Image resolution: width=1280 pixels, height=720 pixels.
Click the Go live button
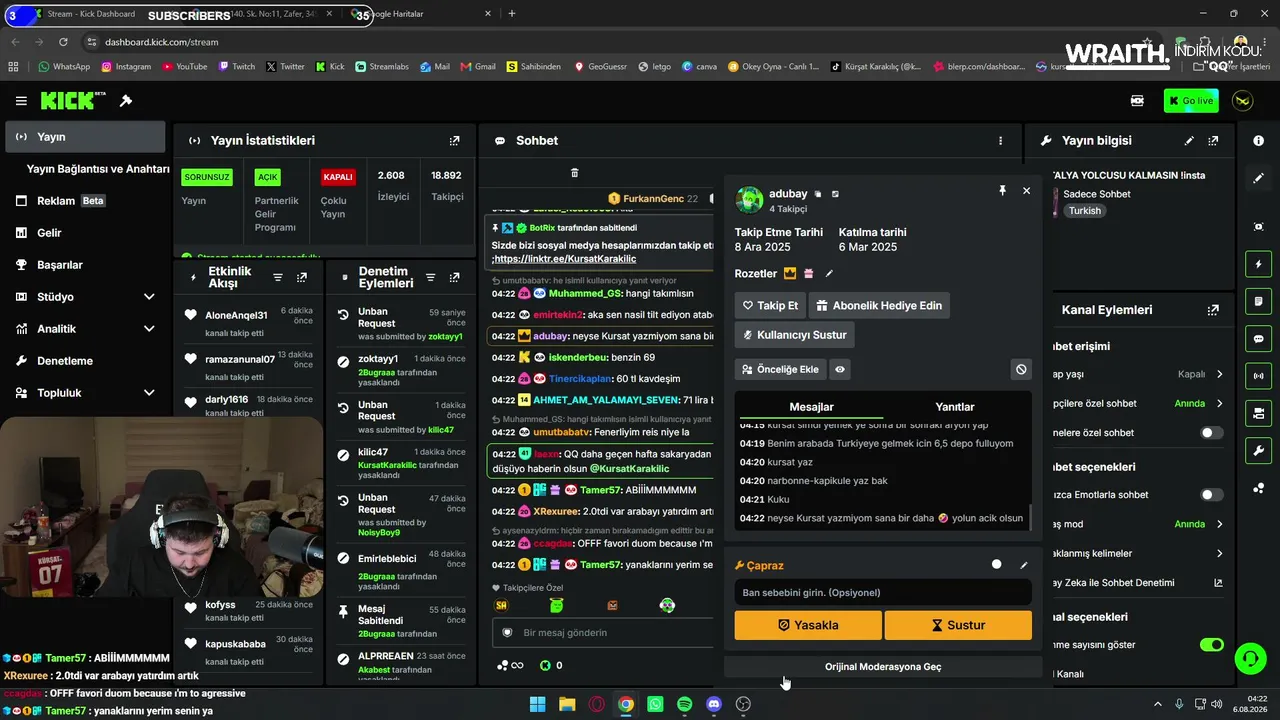(1191, 101)
